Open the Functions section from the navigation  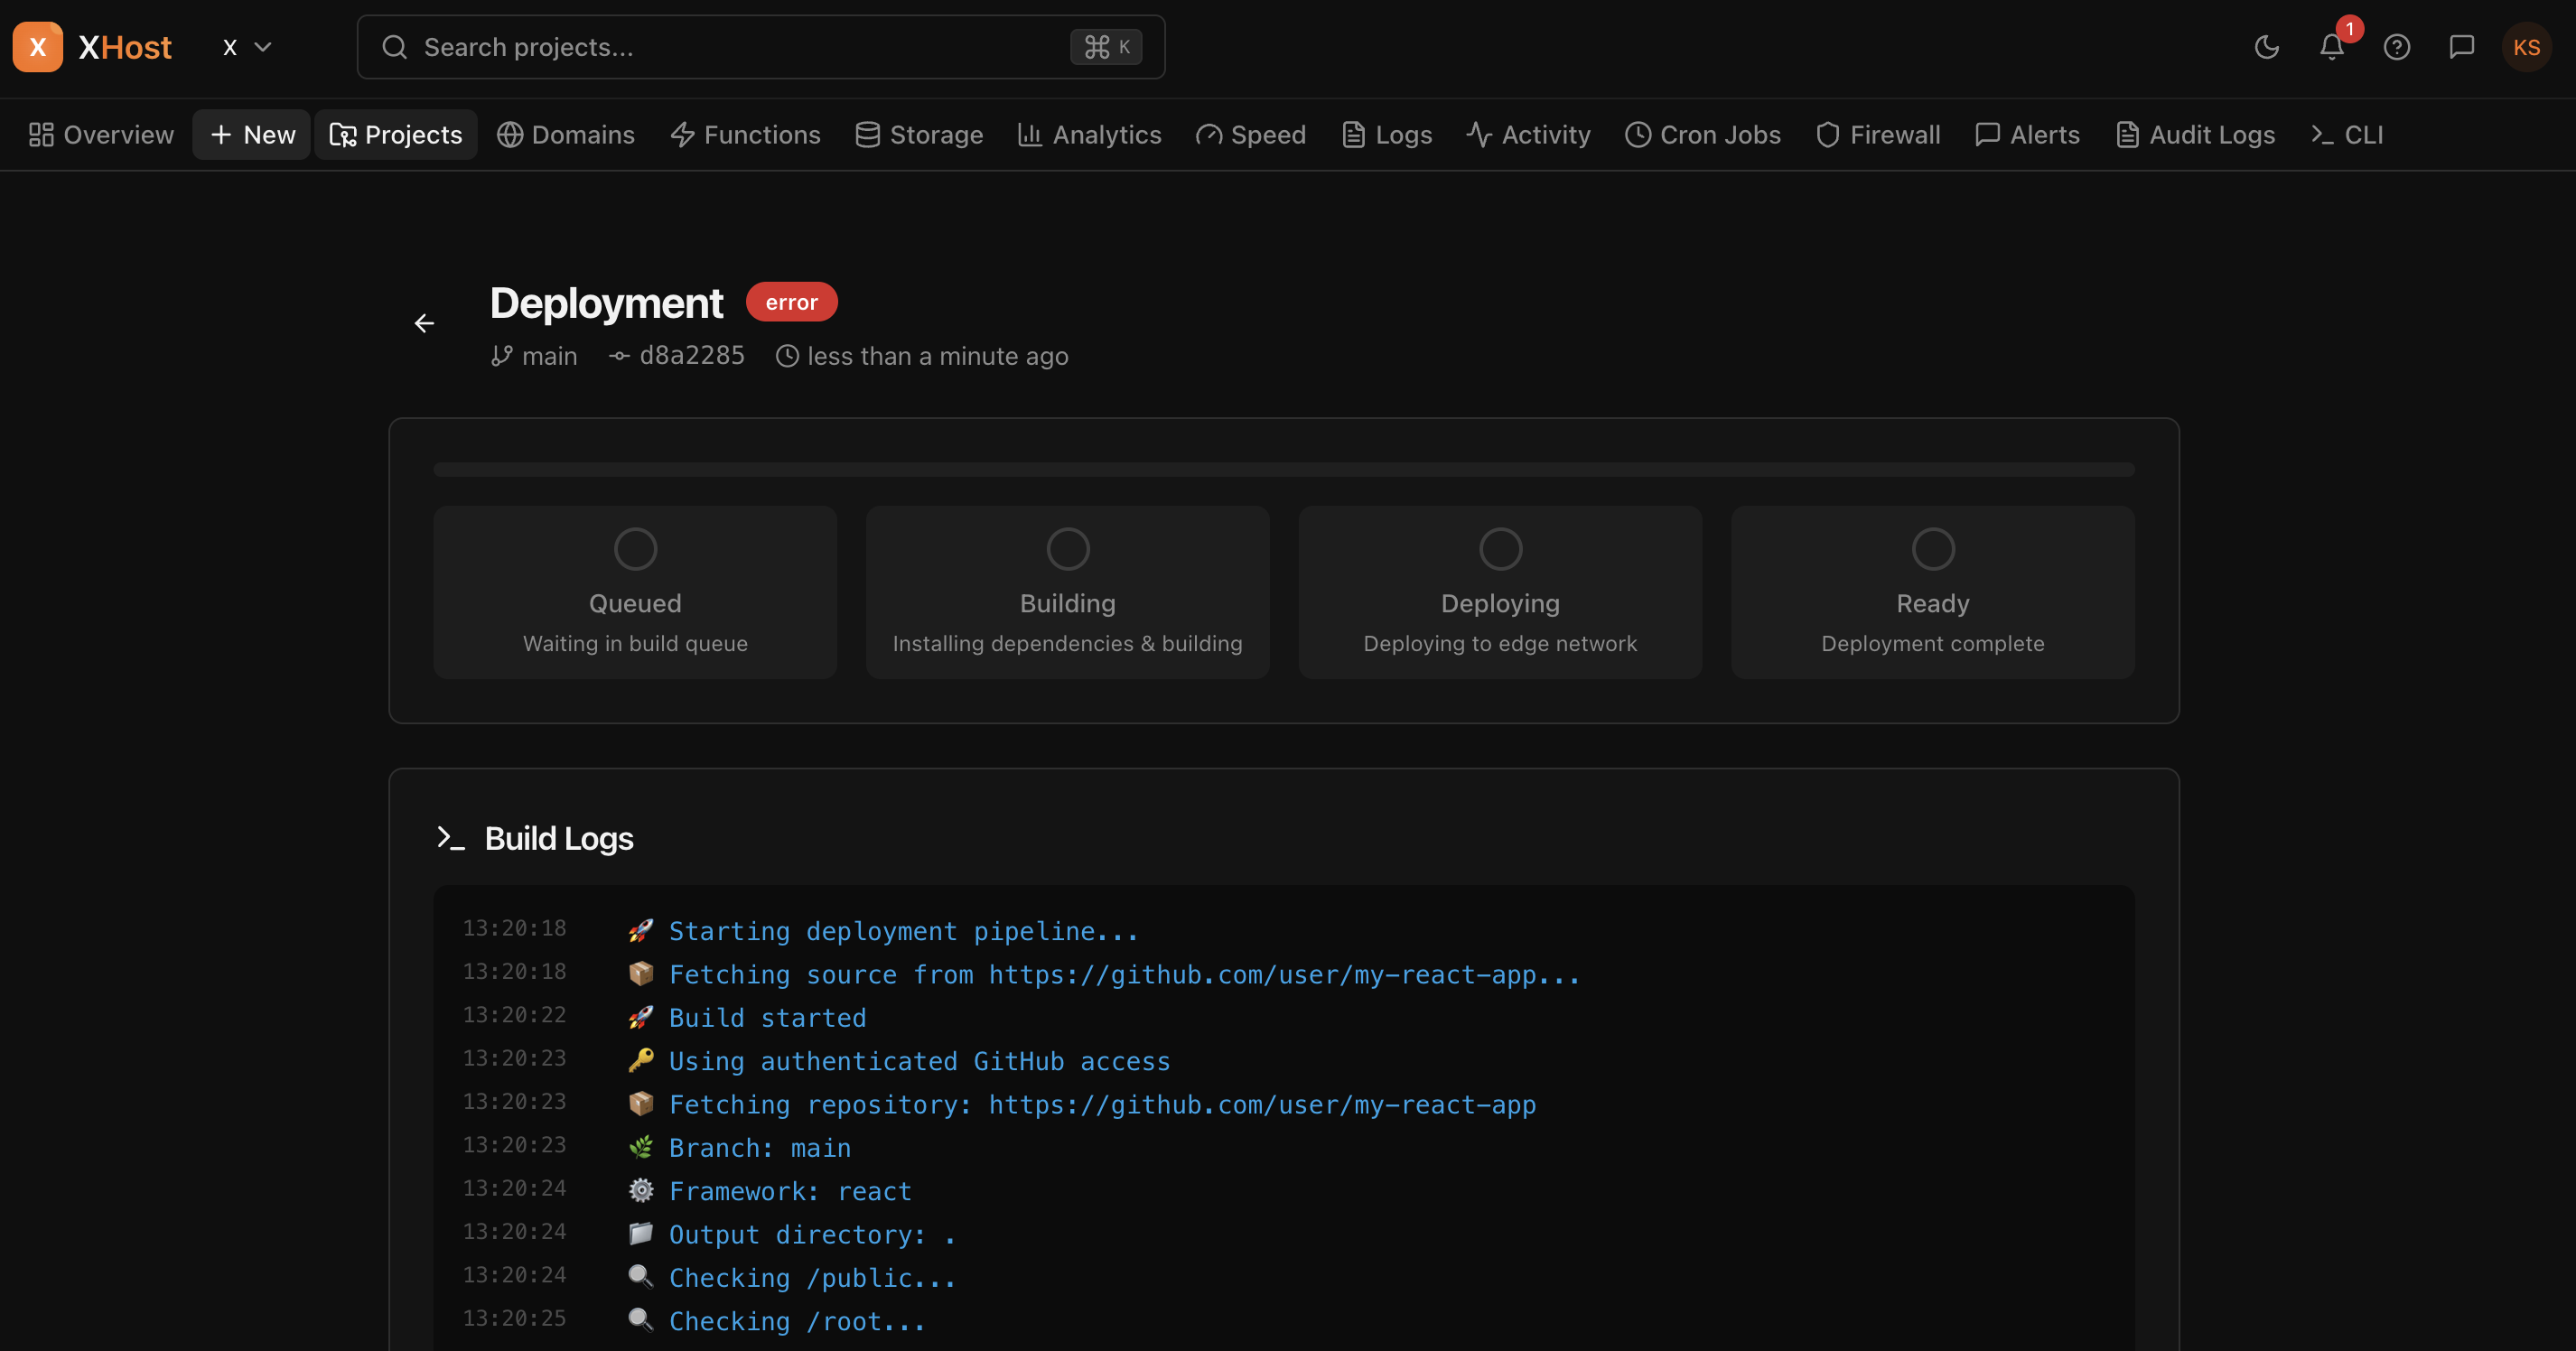(745, 134)
